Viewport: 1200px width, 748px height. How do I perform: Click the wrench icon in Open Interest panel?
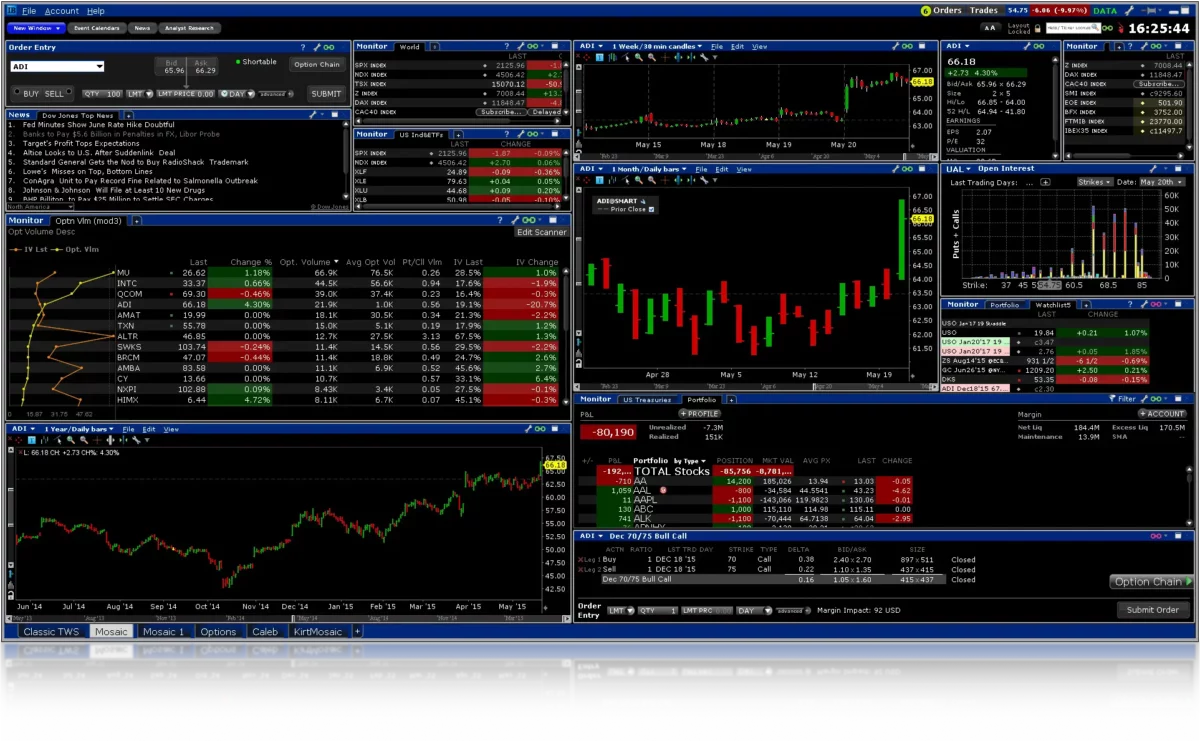(1152, 169)
